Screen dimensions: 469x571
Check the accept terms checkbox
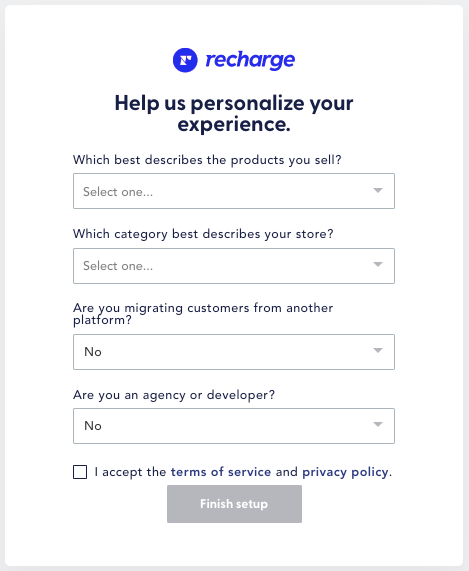click(80, 472)
